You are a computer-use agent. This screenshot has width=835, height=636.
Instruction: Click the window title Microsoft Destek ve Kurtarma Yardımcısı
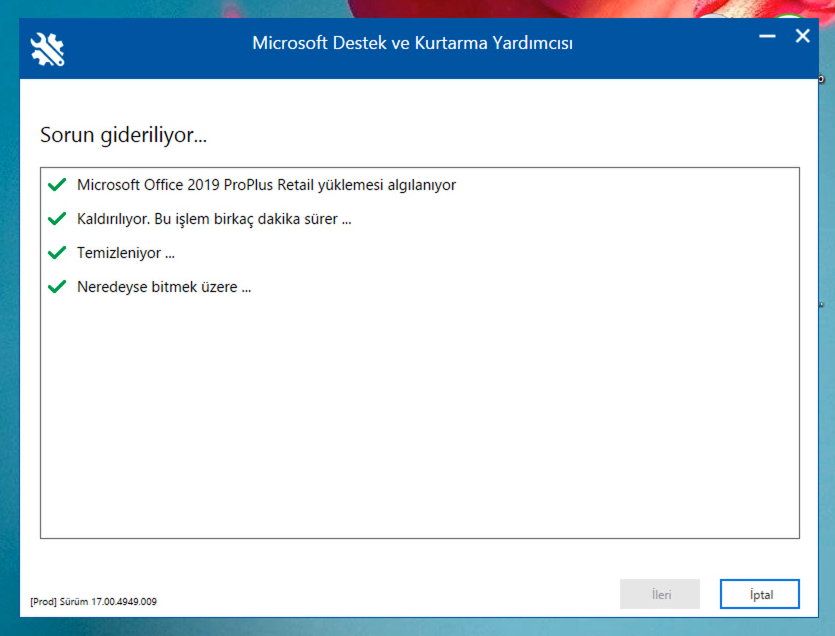pyautogui.click(x=412, y=43)
